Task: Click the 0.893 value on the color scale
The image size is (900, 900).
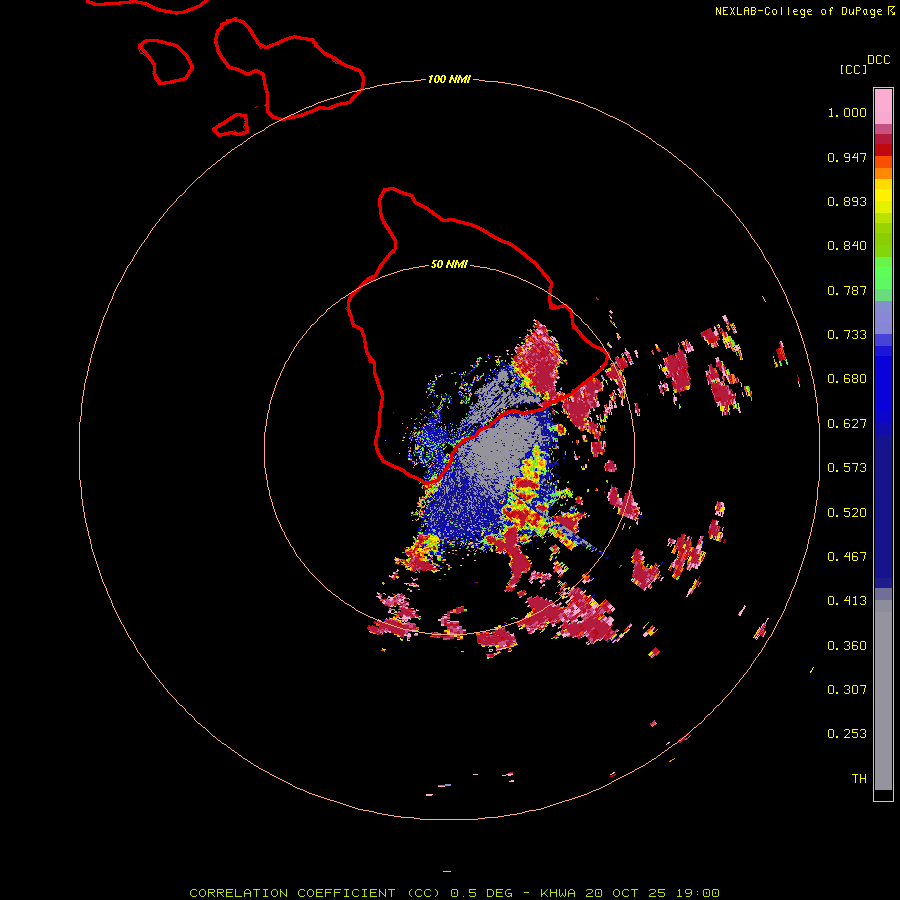Action: point(847,201)
